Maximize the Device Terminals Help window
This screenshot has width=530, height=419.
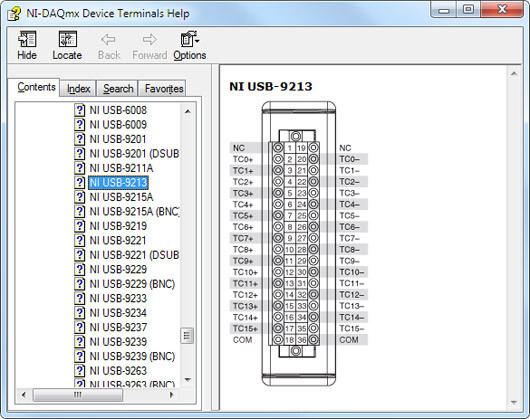click(468, 10)
